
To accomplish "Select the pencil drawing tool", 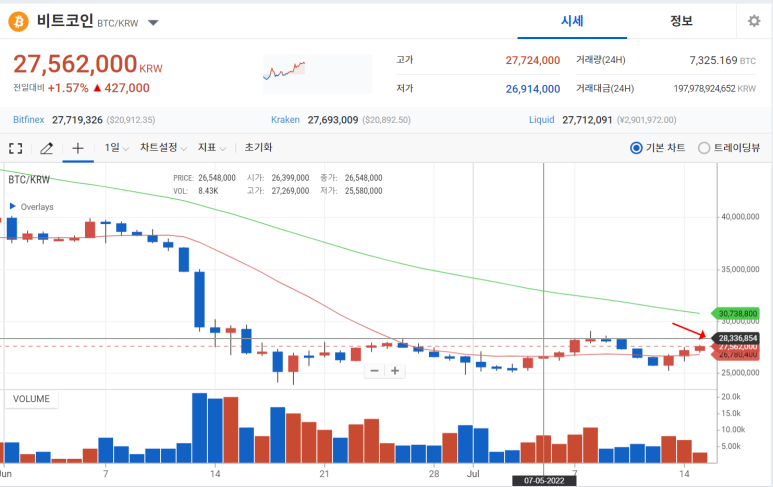I will [46, 148].
